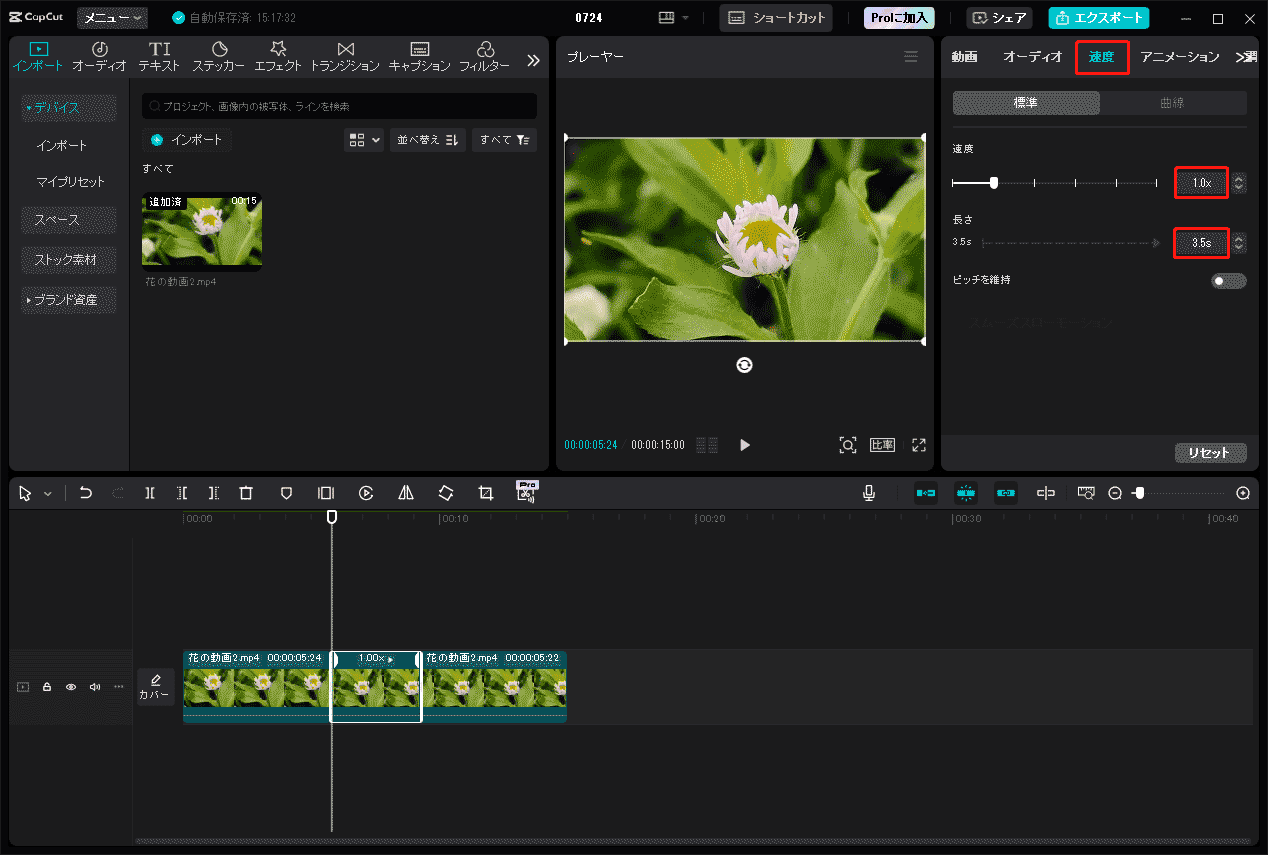
Task: Adjust the timeline zoom slider
Action: coord(1138,493)
